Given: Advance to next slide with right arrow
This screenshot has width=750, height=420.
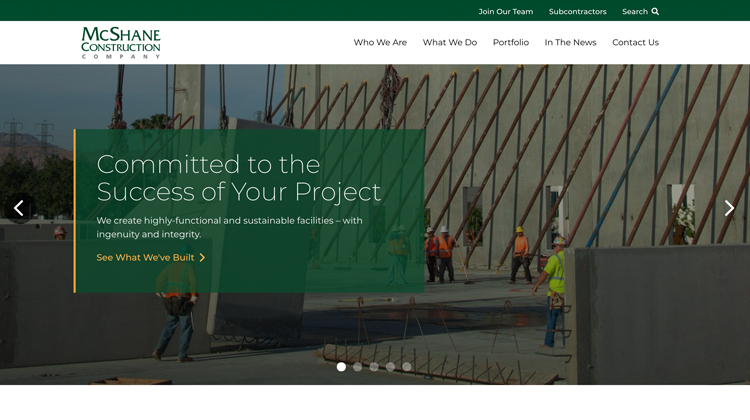Looking at the screenshot, I should pyautogui.click(x=729, y=208).
